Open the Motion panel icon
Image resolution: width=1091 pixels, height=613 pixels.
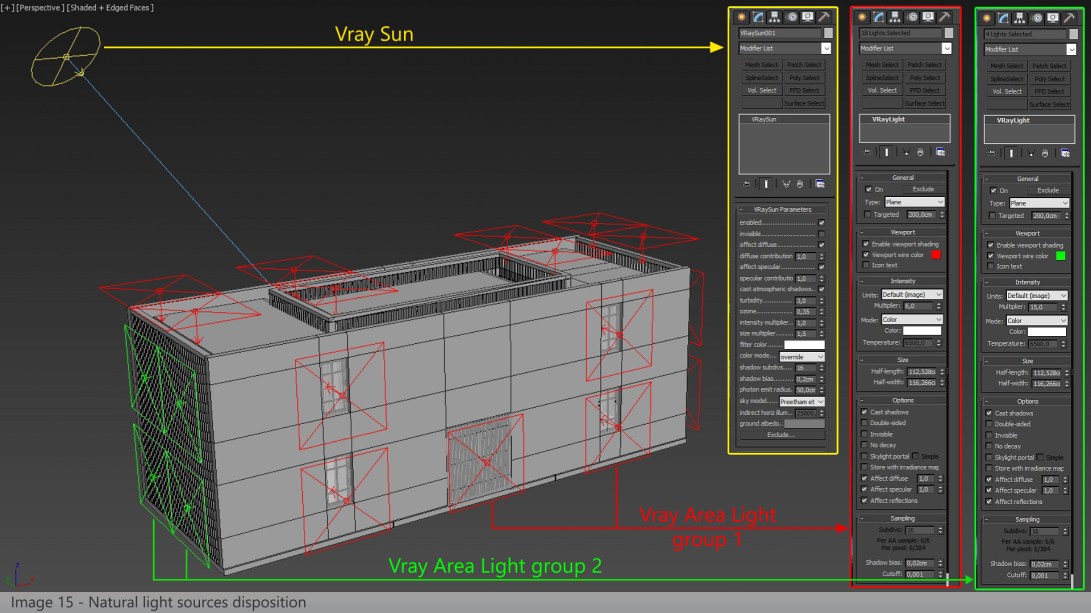pos(791,16)
